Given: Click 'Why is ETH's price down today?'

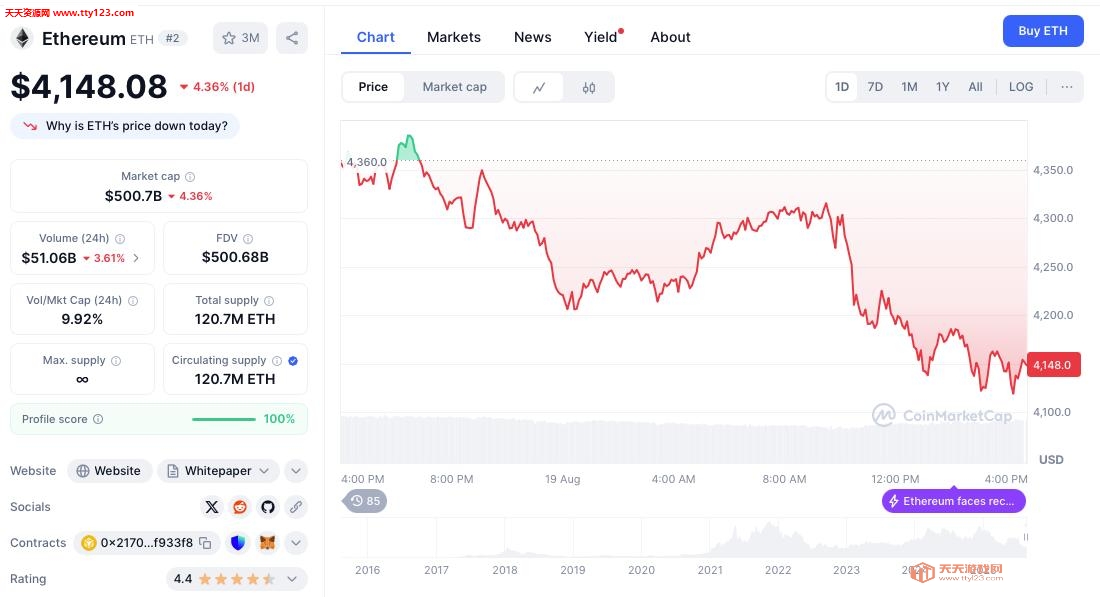Looking at the screenshot, I should pyautogui.click(x=136, y=126).
